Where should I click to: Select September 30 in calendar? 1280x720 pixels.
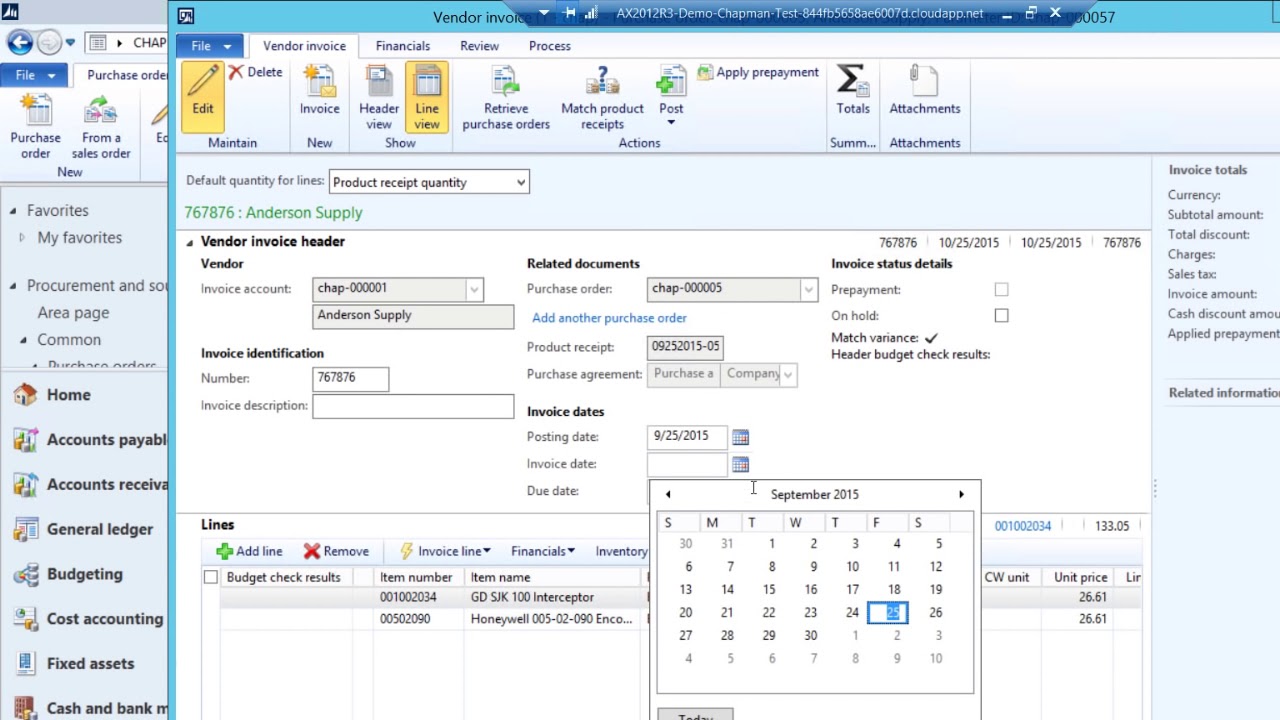click(x=810, y=636)
